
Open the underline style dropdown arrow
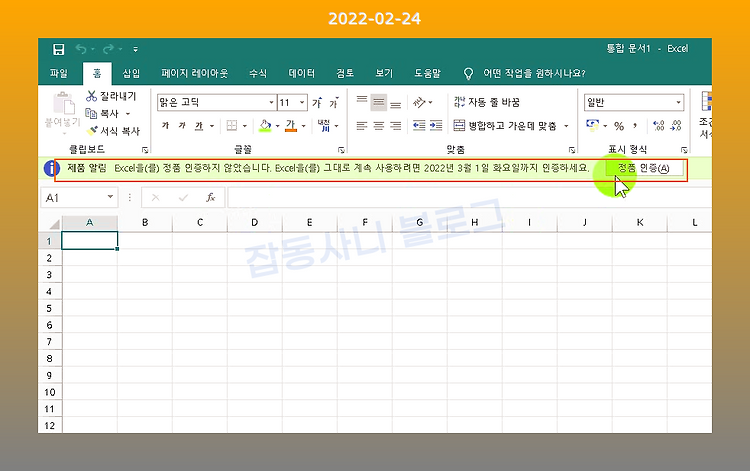point(212,126)
